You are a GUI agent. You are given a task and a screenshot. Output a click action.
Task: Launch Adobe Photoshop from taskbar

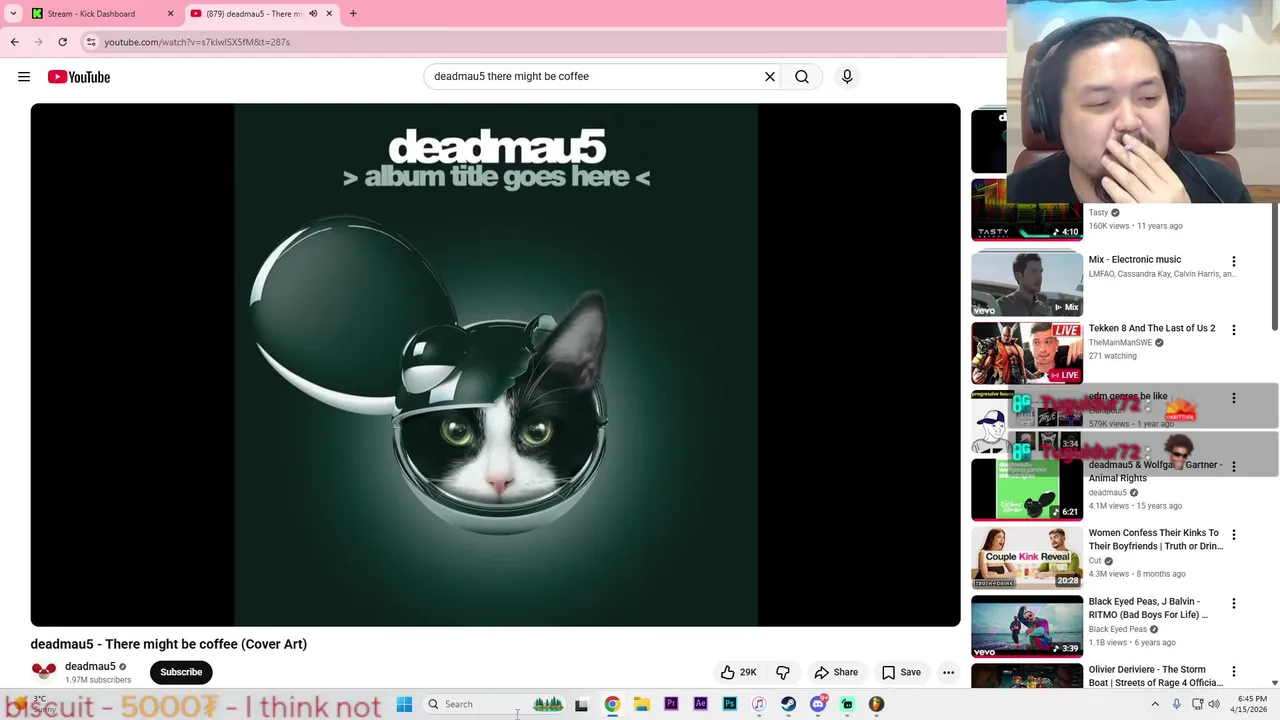click(x=730, y=704)
